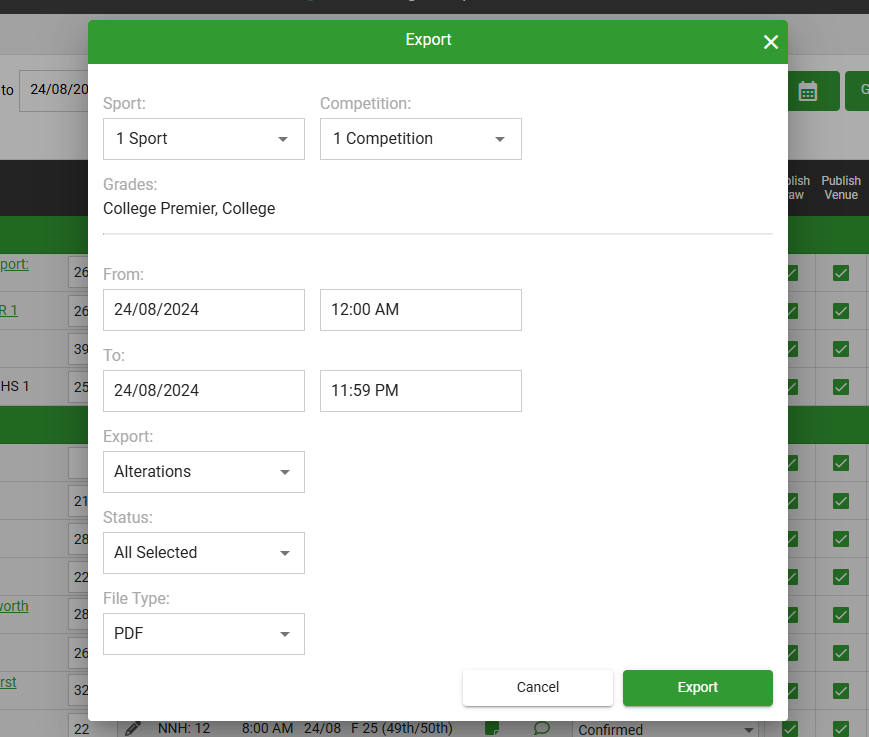Click the 'NNH: 12' text in the bottom row
This screenshot has width=869, height=737.
coord(184,728)
